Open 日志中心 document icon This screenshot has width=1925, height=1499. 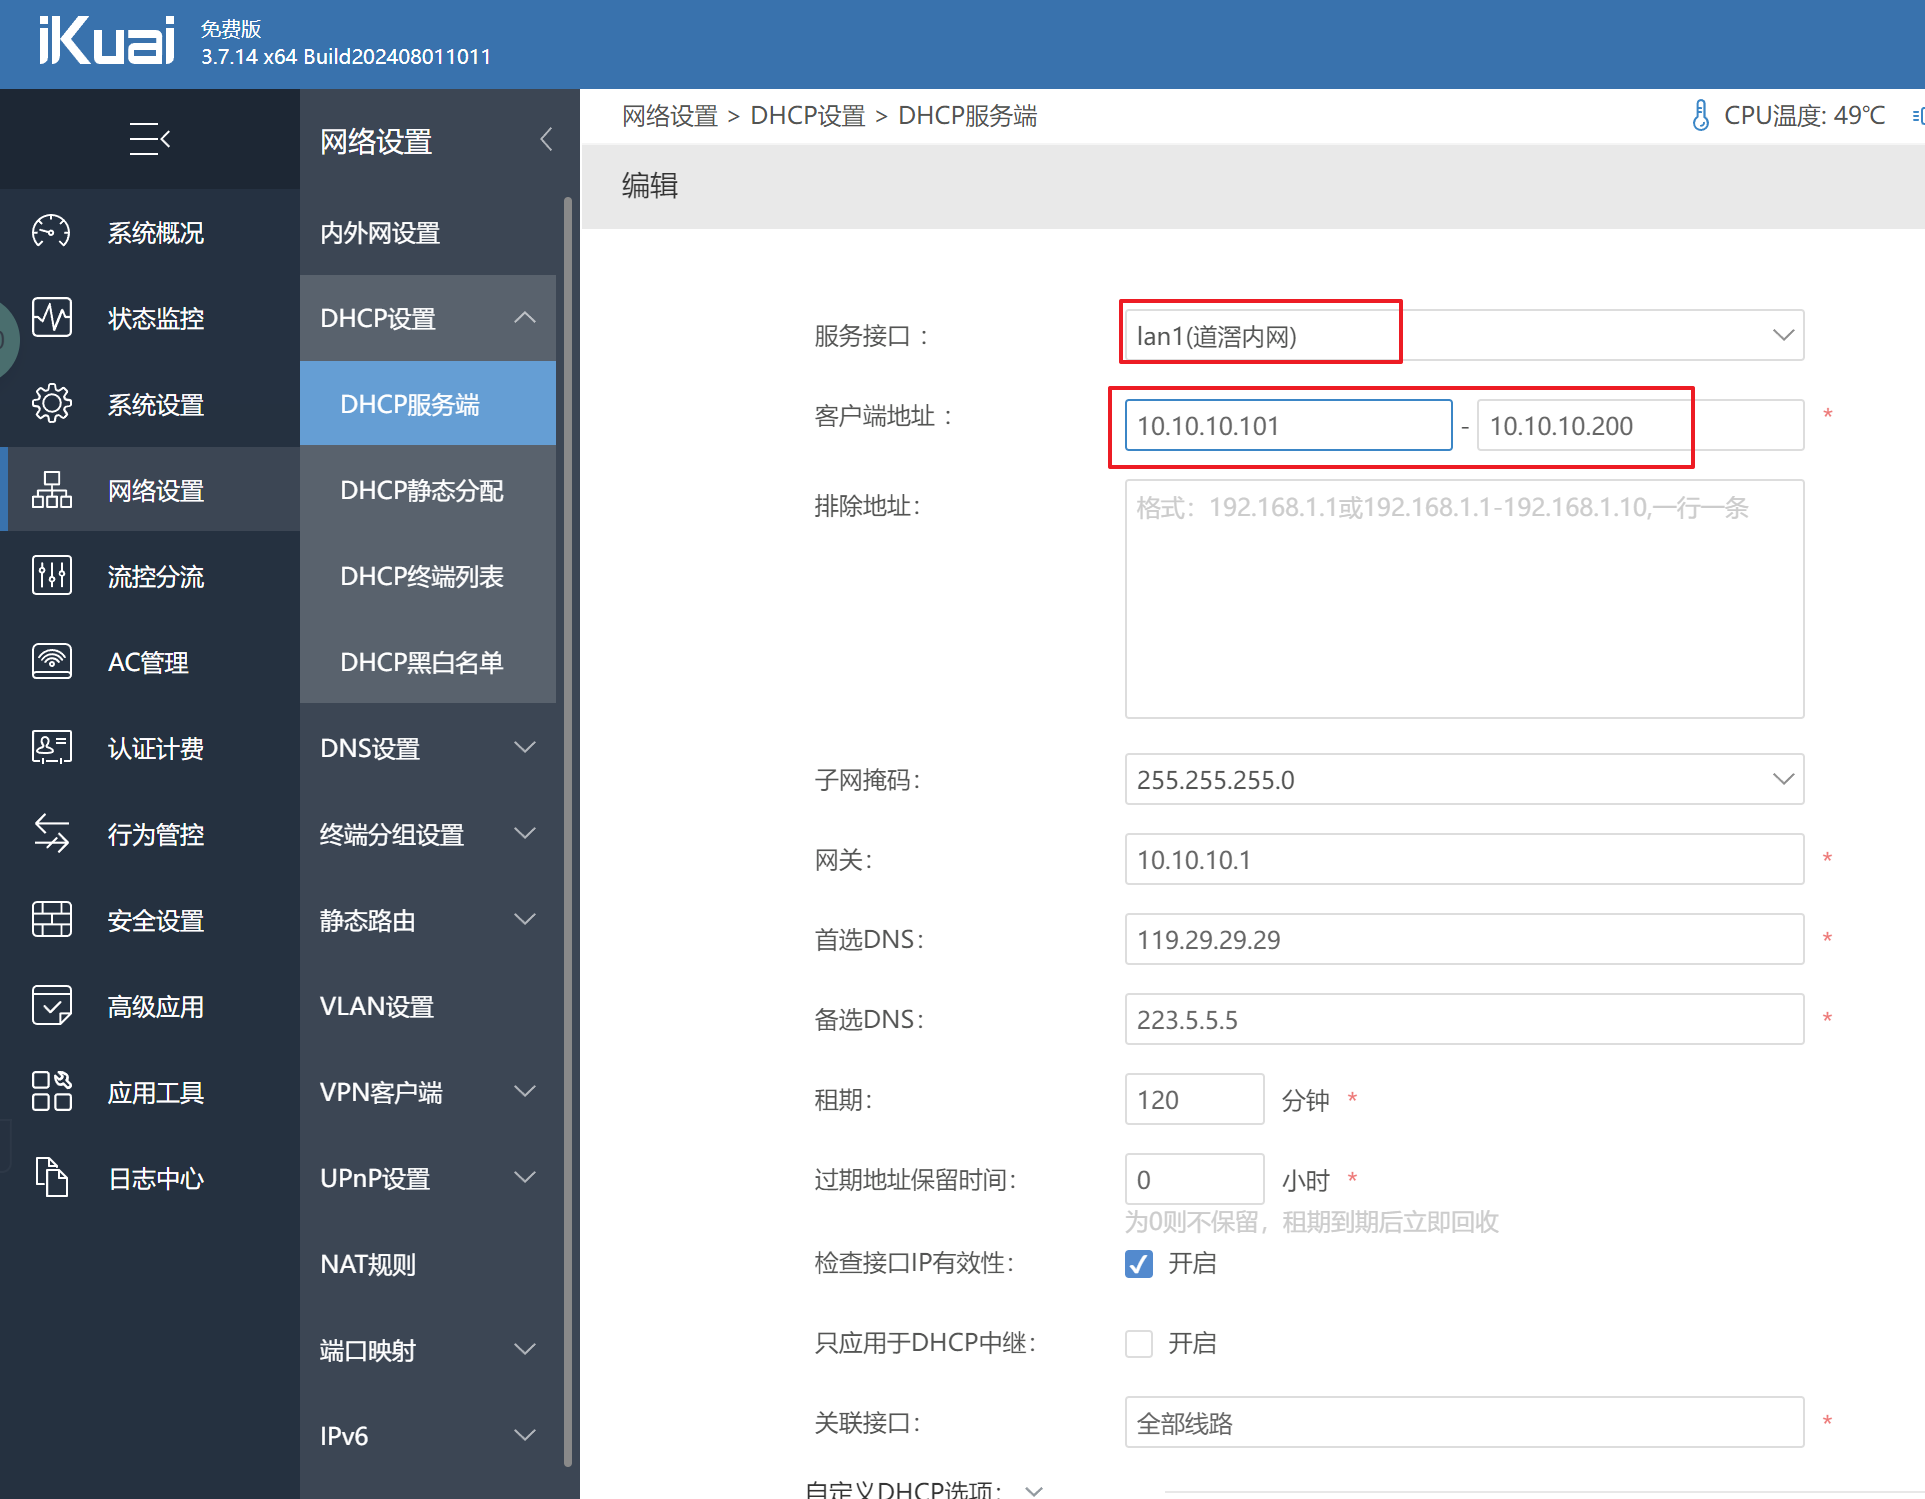click(51, 1178)
